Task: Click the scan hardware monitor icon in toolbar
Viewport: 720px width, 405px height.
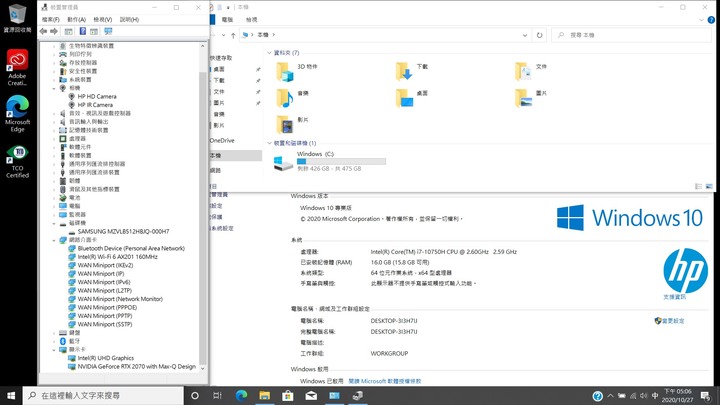Action: pos(108,31)
